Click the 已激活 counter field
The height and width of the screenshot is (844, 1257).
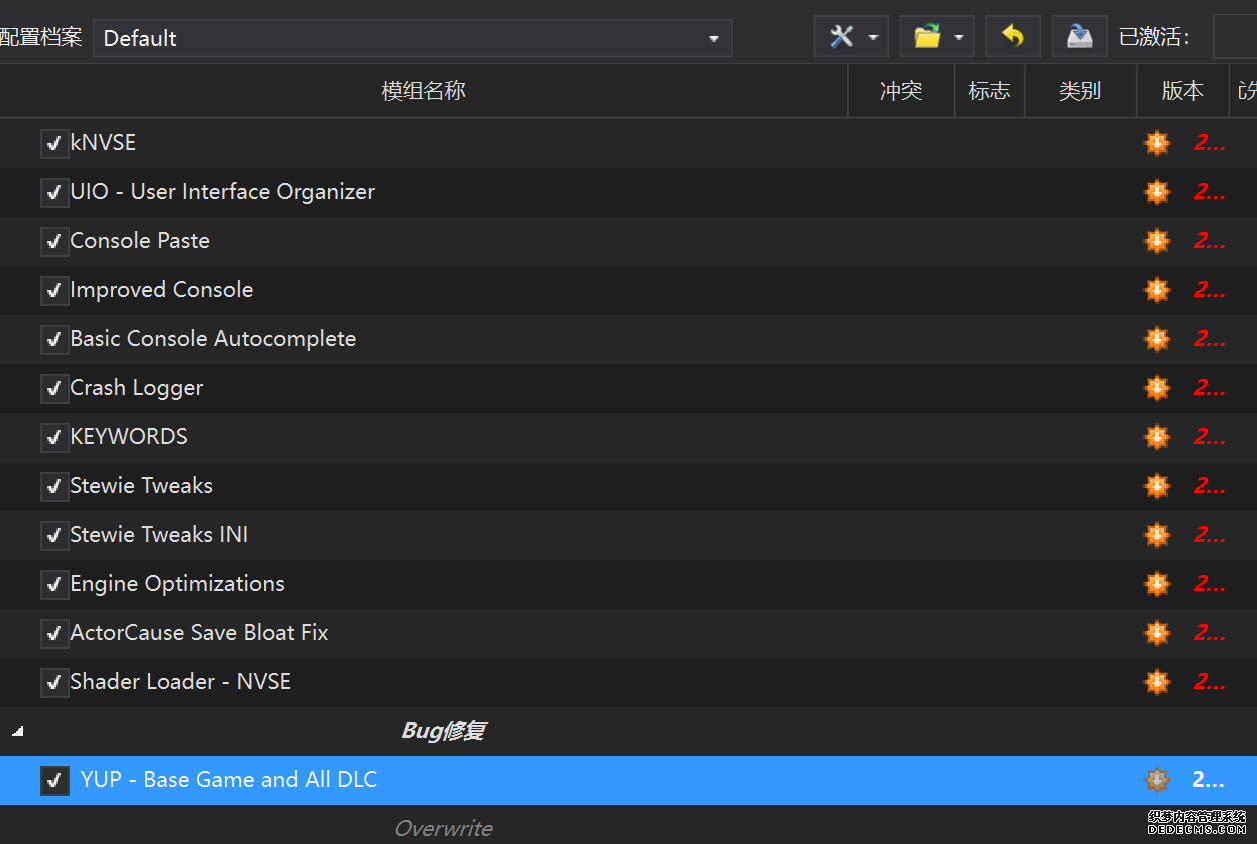1234,38
